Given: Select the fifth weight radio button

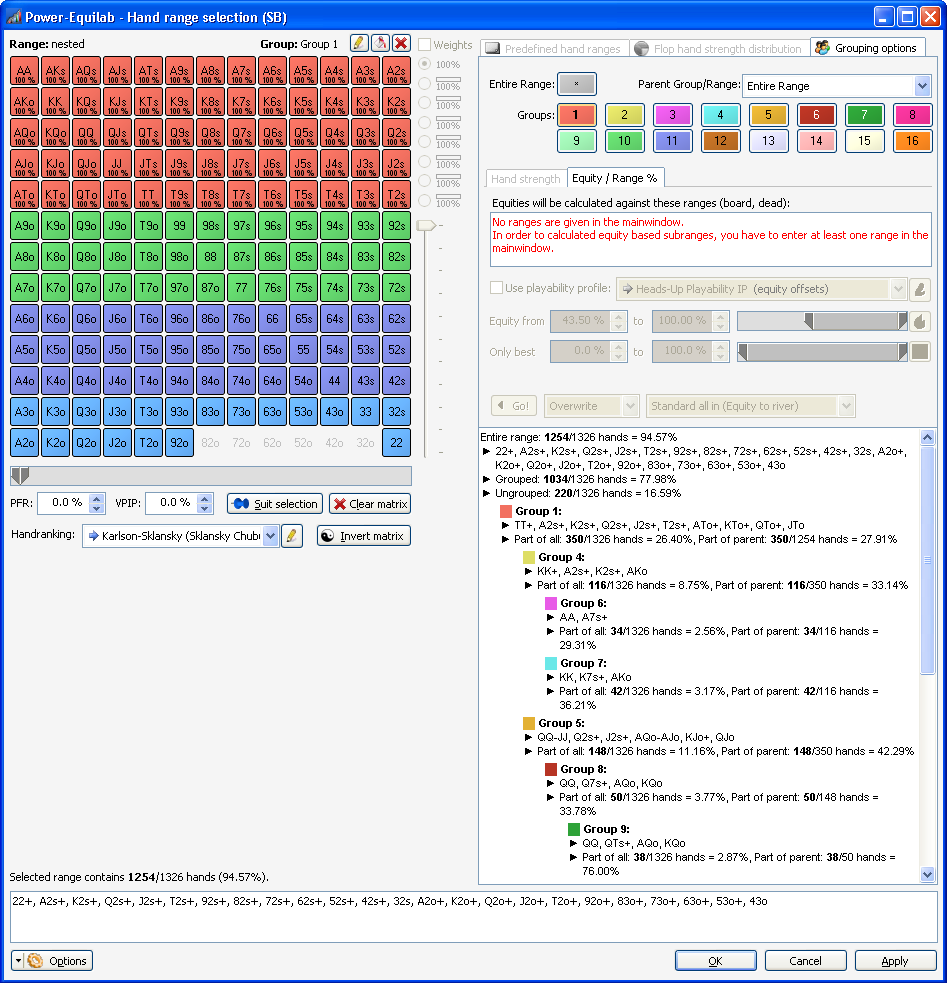Looking at the screenshot, I should tap(425, 142).
